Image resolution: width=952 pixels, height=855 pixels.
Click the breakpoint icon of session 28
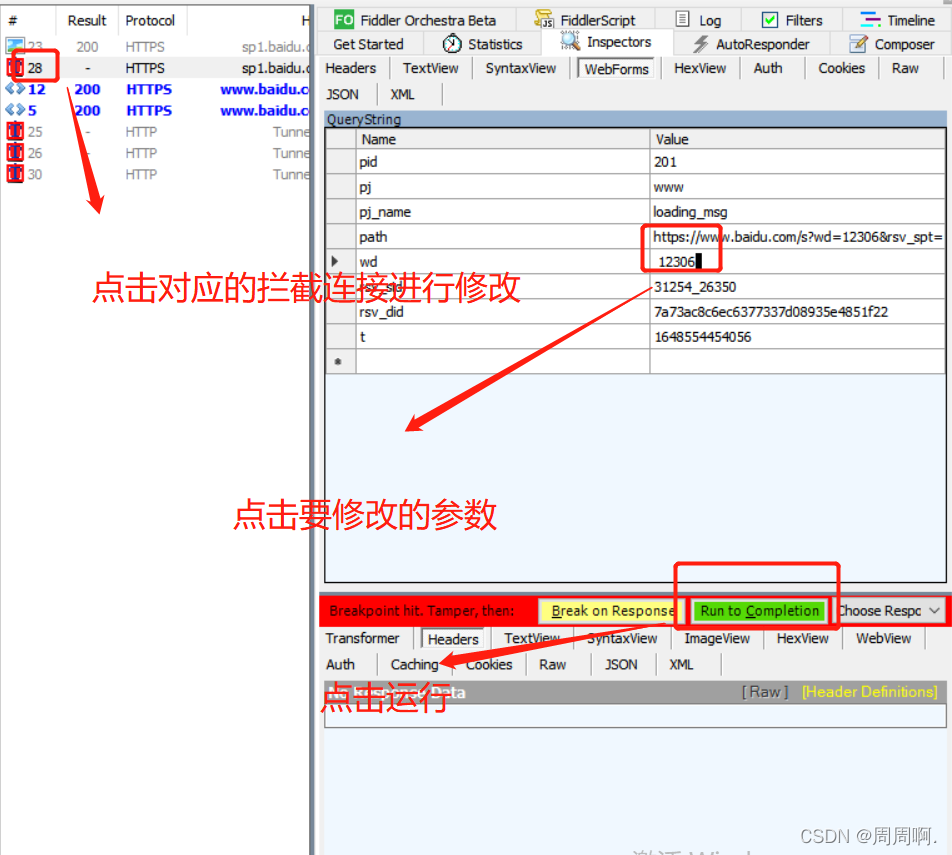(x=15, y=67)
